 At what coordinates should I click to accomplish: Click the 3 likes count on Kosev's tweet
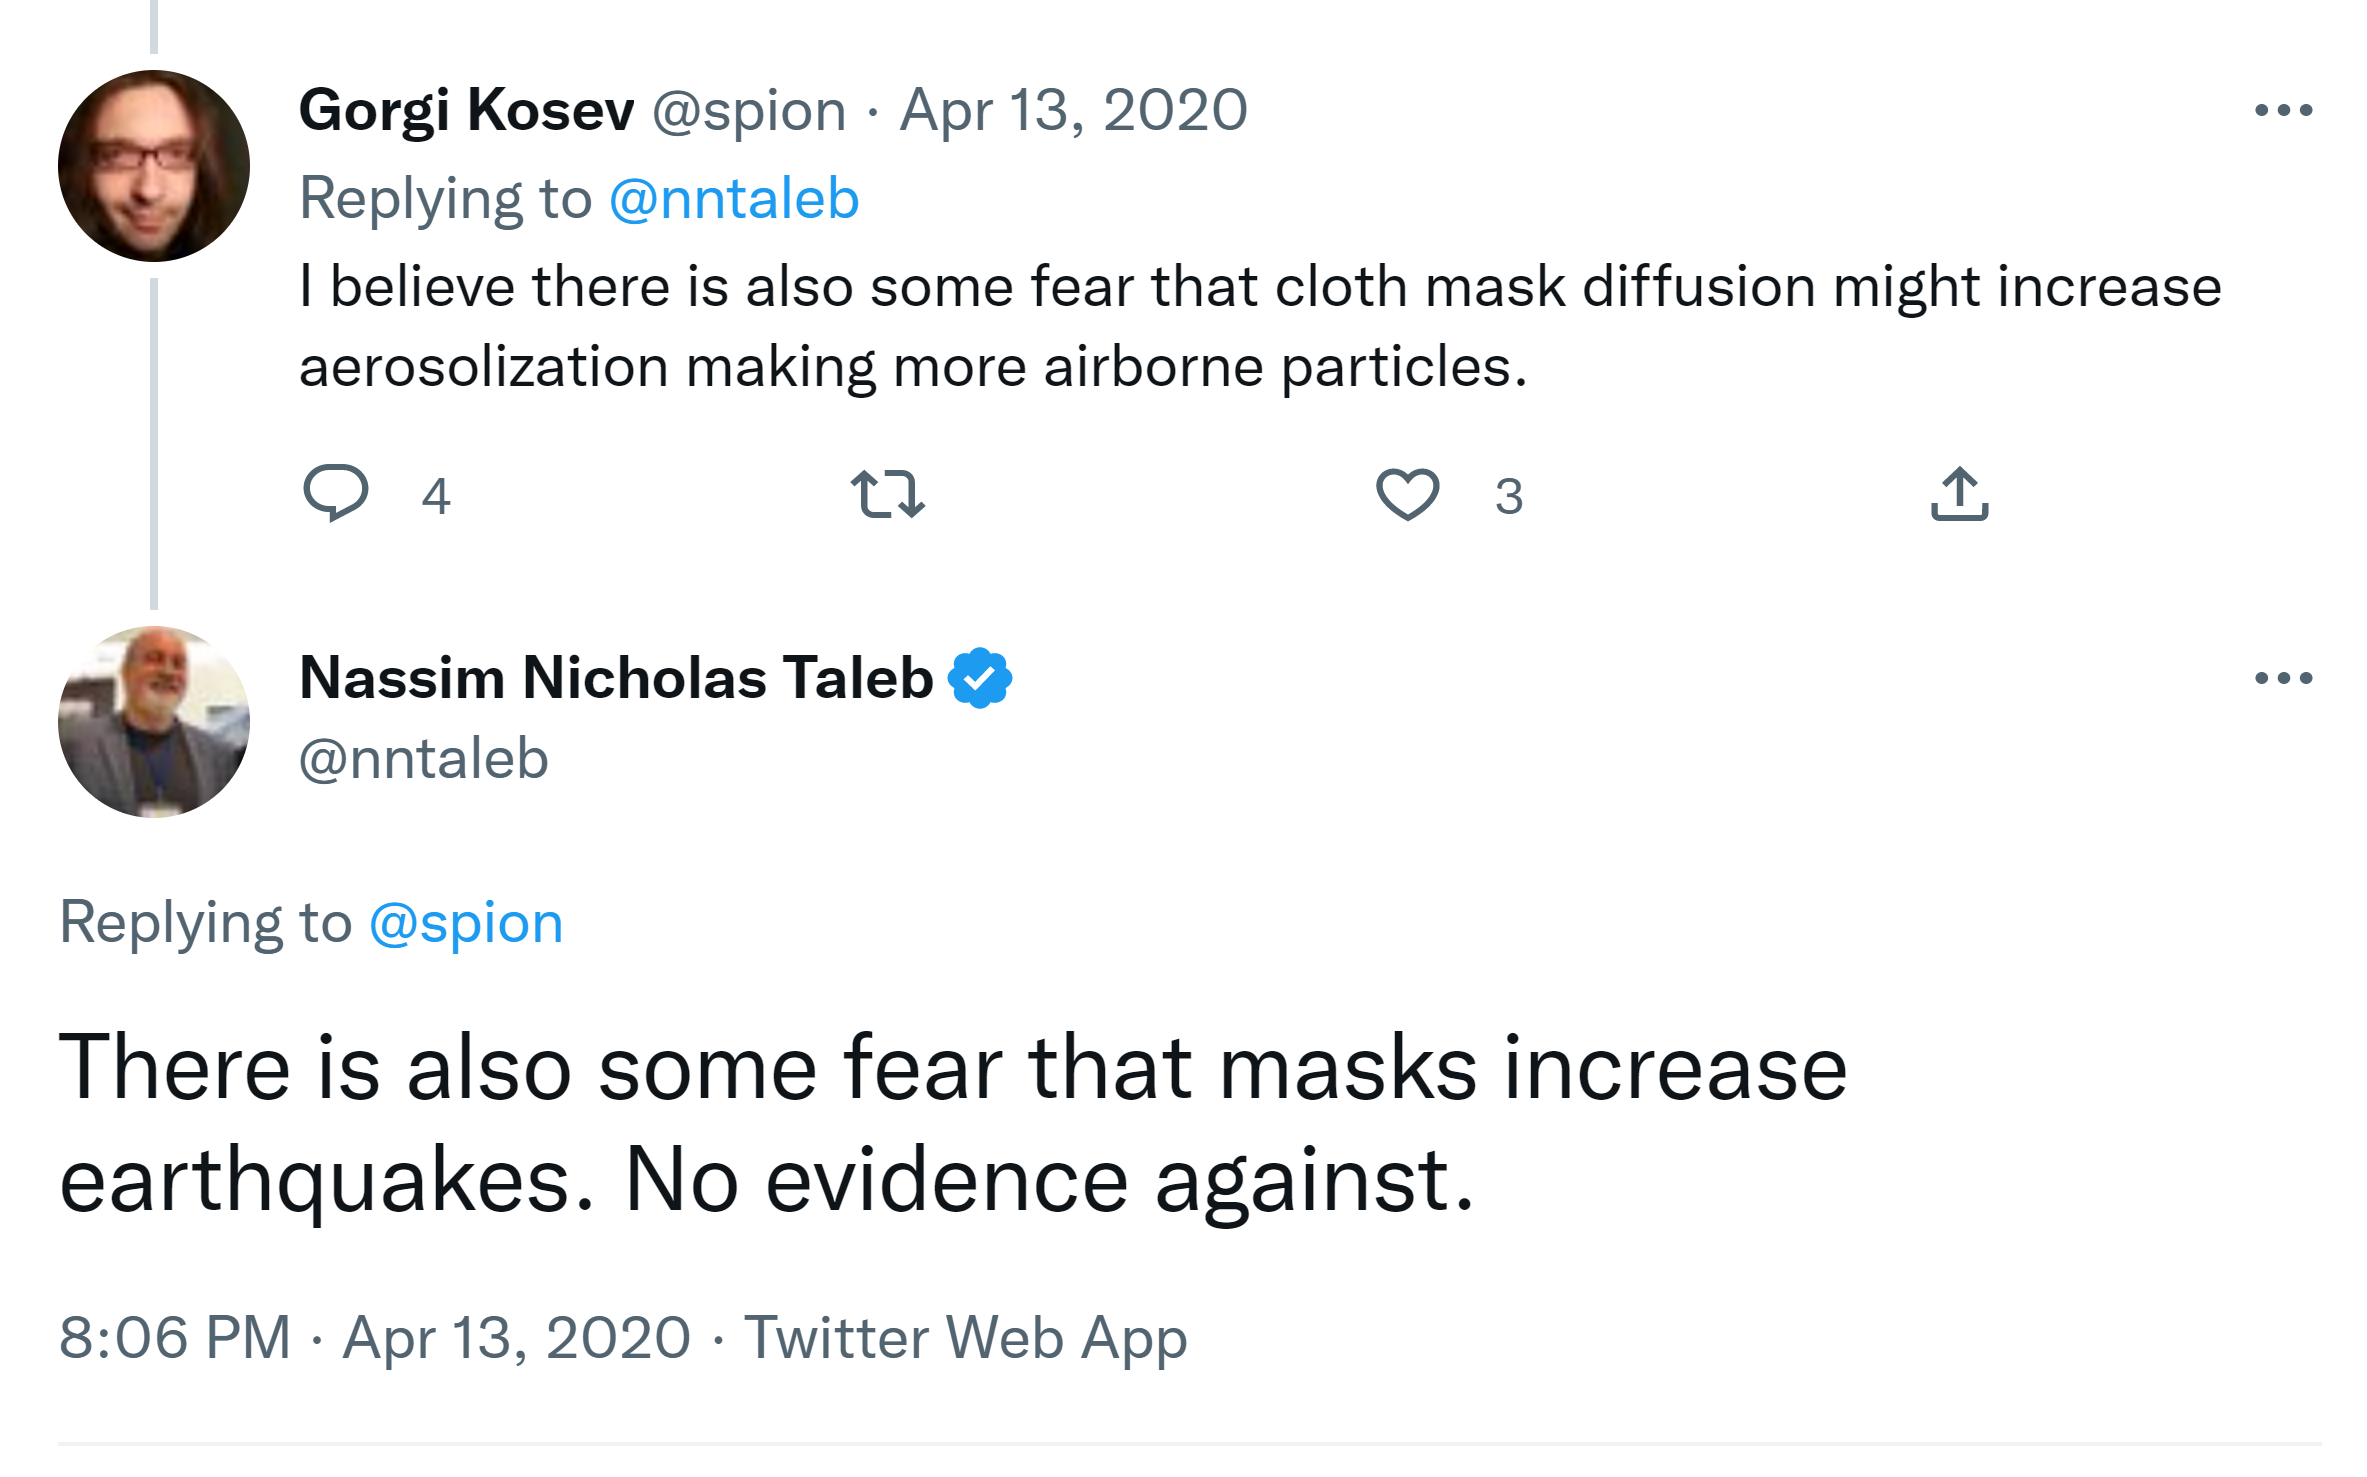coord(1509,496)
